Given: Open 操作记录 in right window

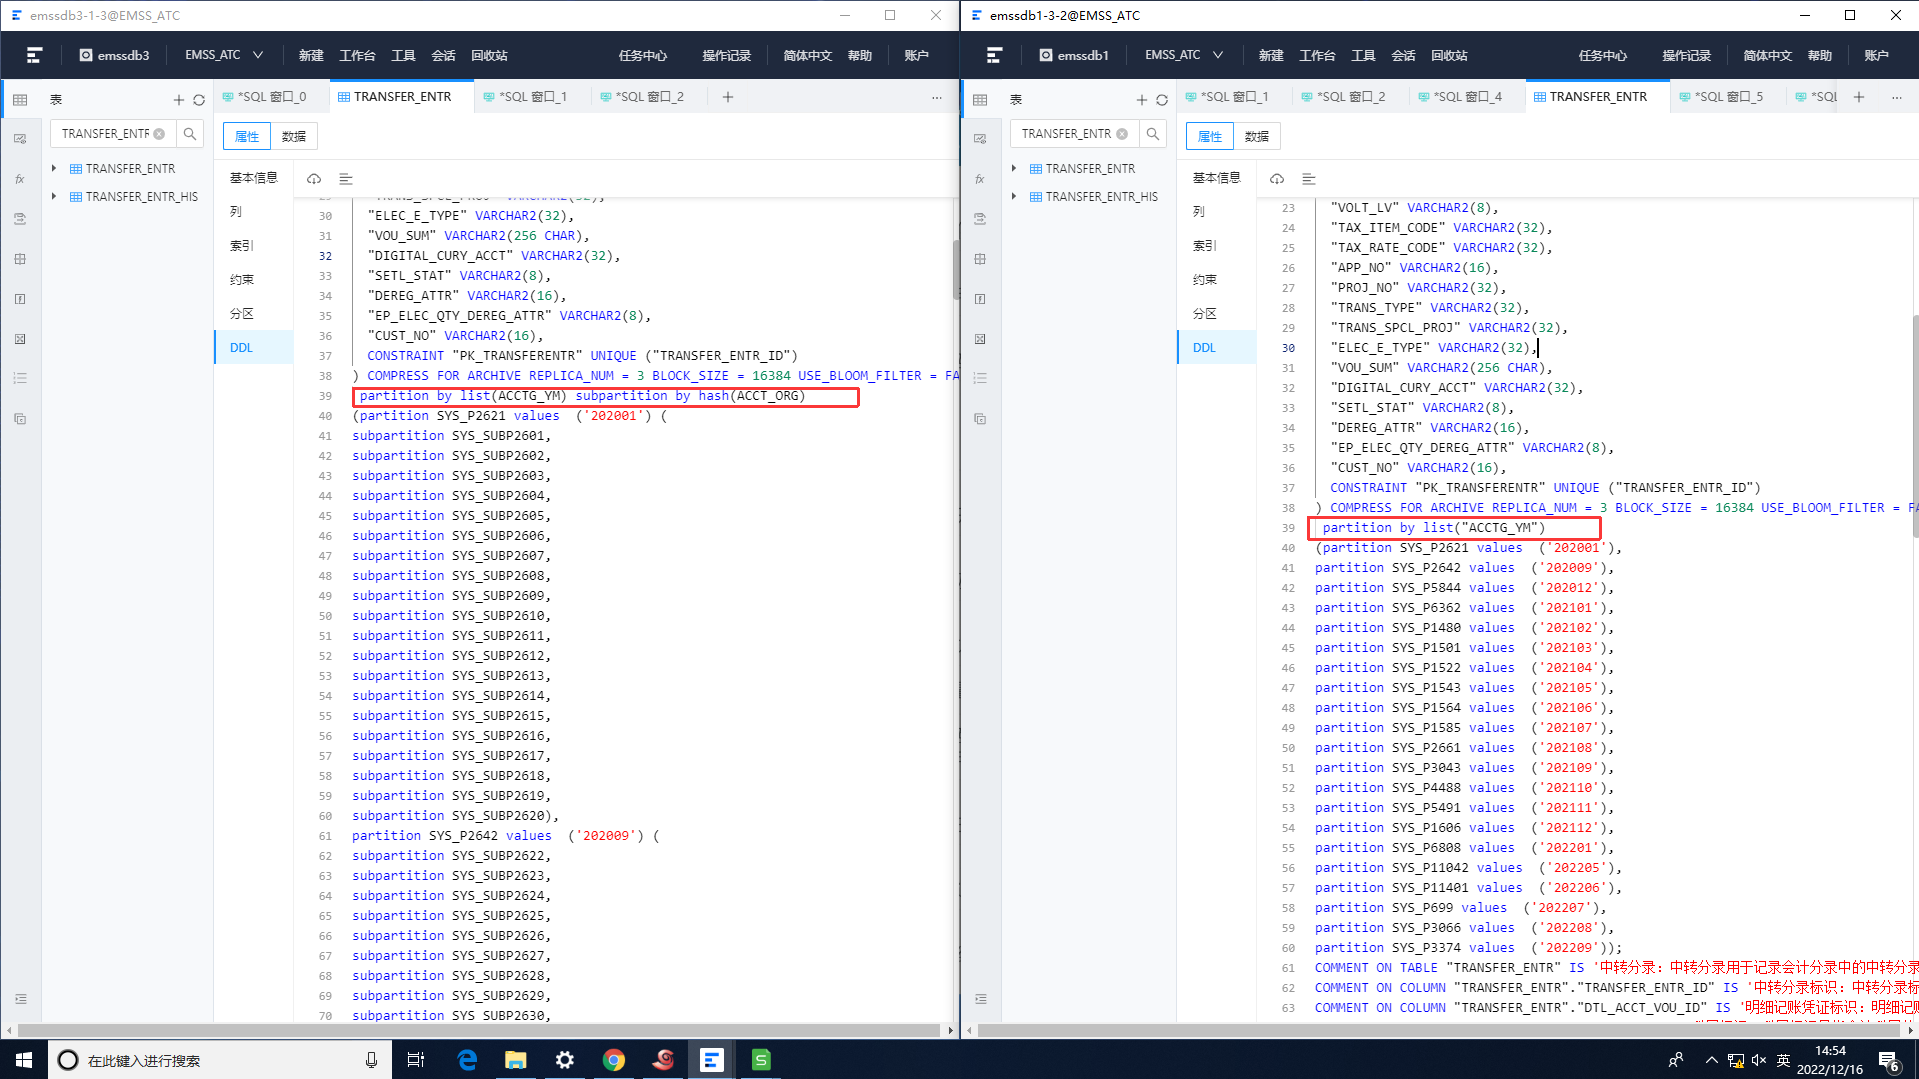Looking at the screenshot, I should [x=1687, y=55].
